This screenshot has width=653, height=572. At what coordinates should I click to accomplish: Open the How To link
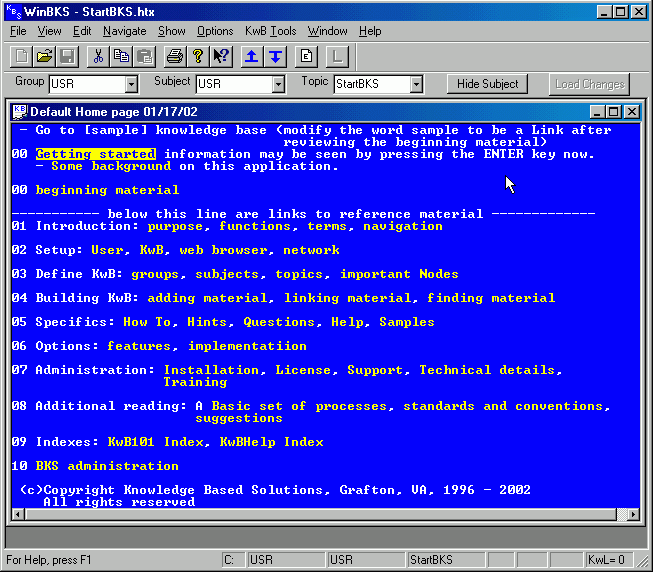tap(147, 322)
